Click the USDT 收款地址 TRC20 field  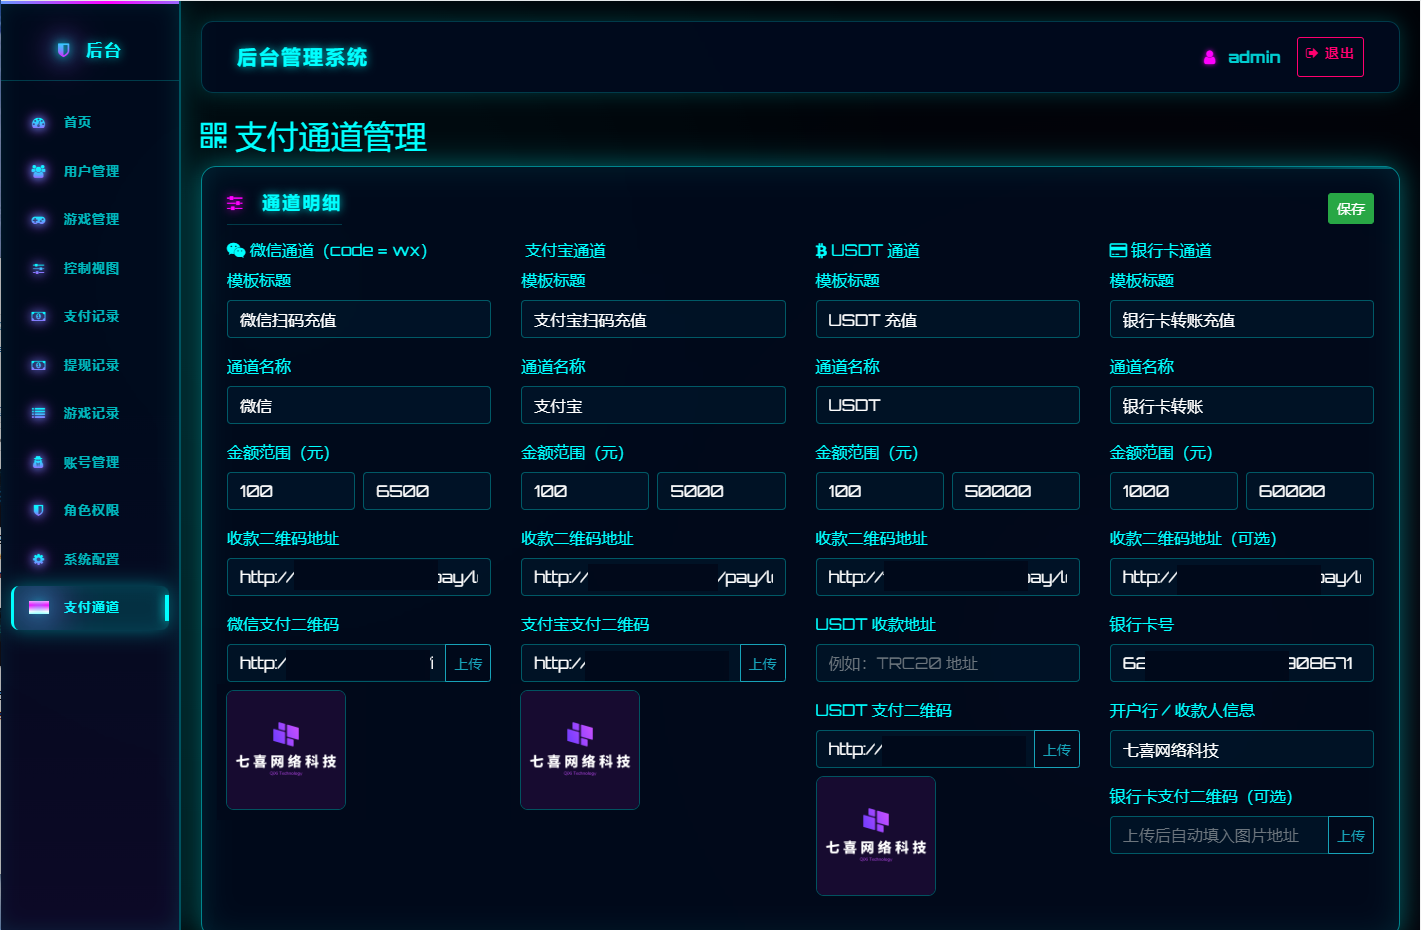[948, 663]
